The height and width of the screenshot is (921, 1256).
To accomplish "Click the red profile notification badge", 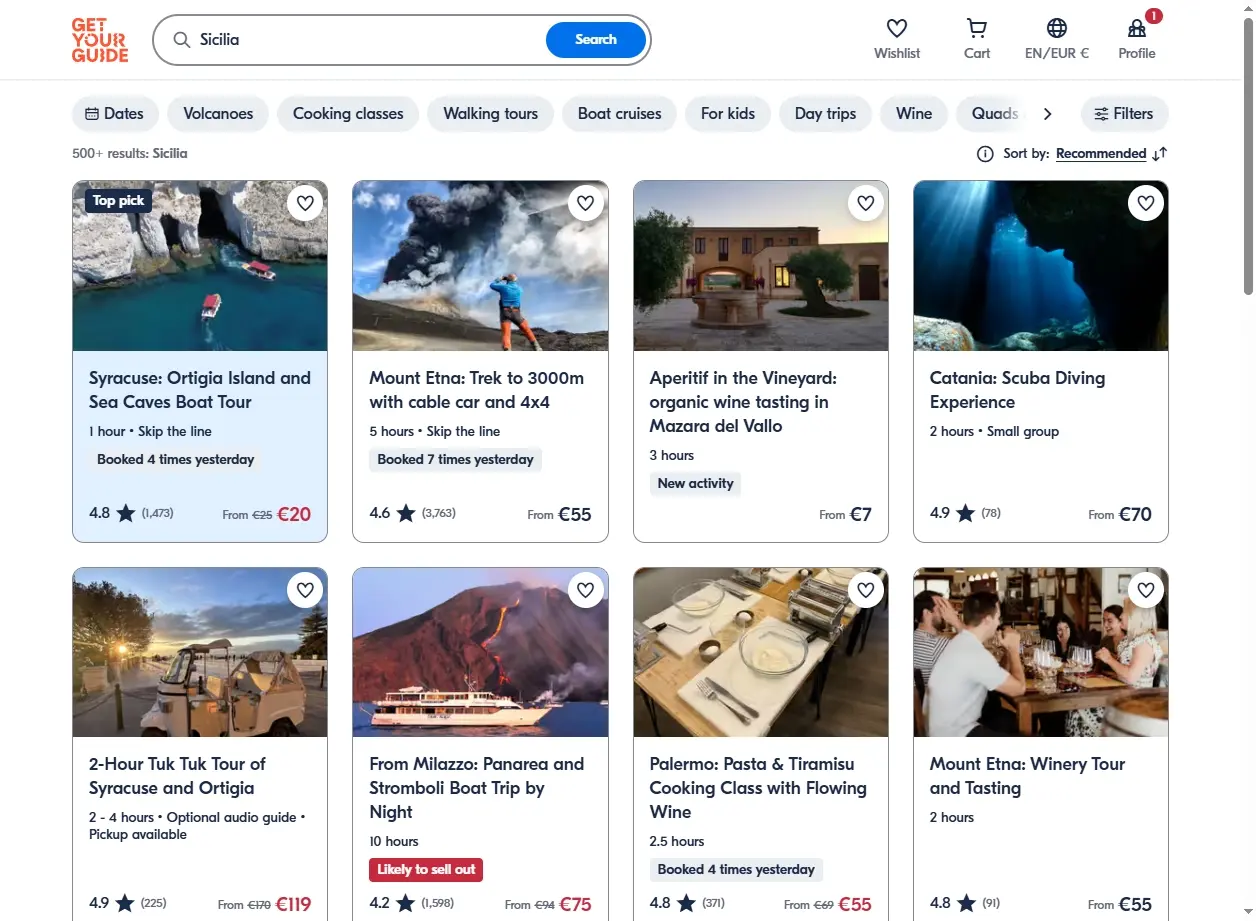I will tap(1154, 16).
